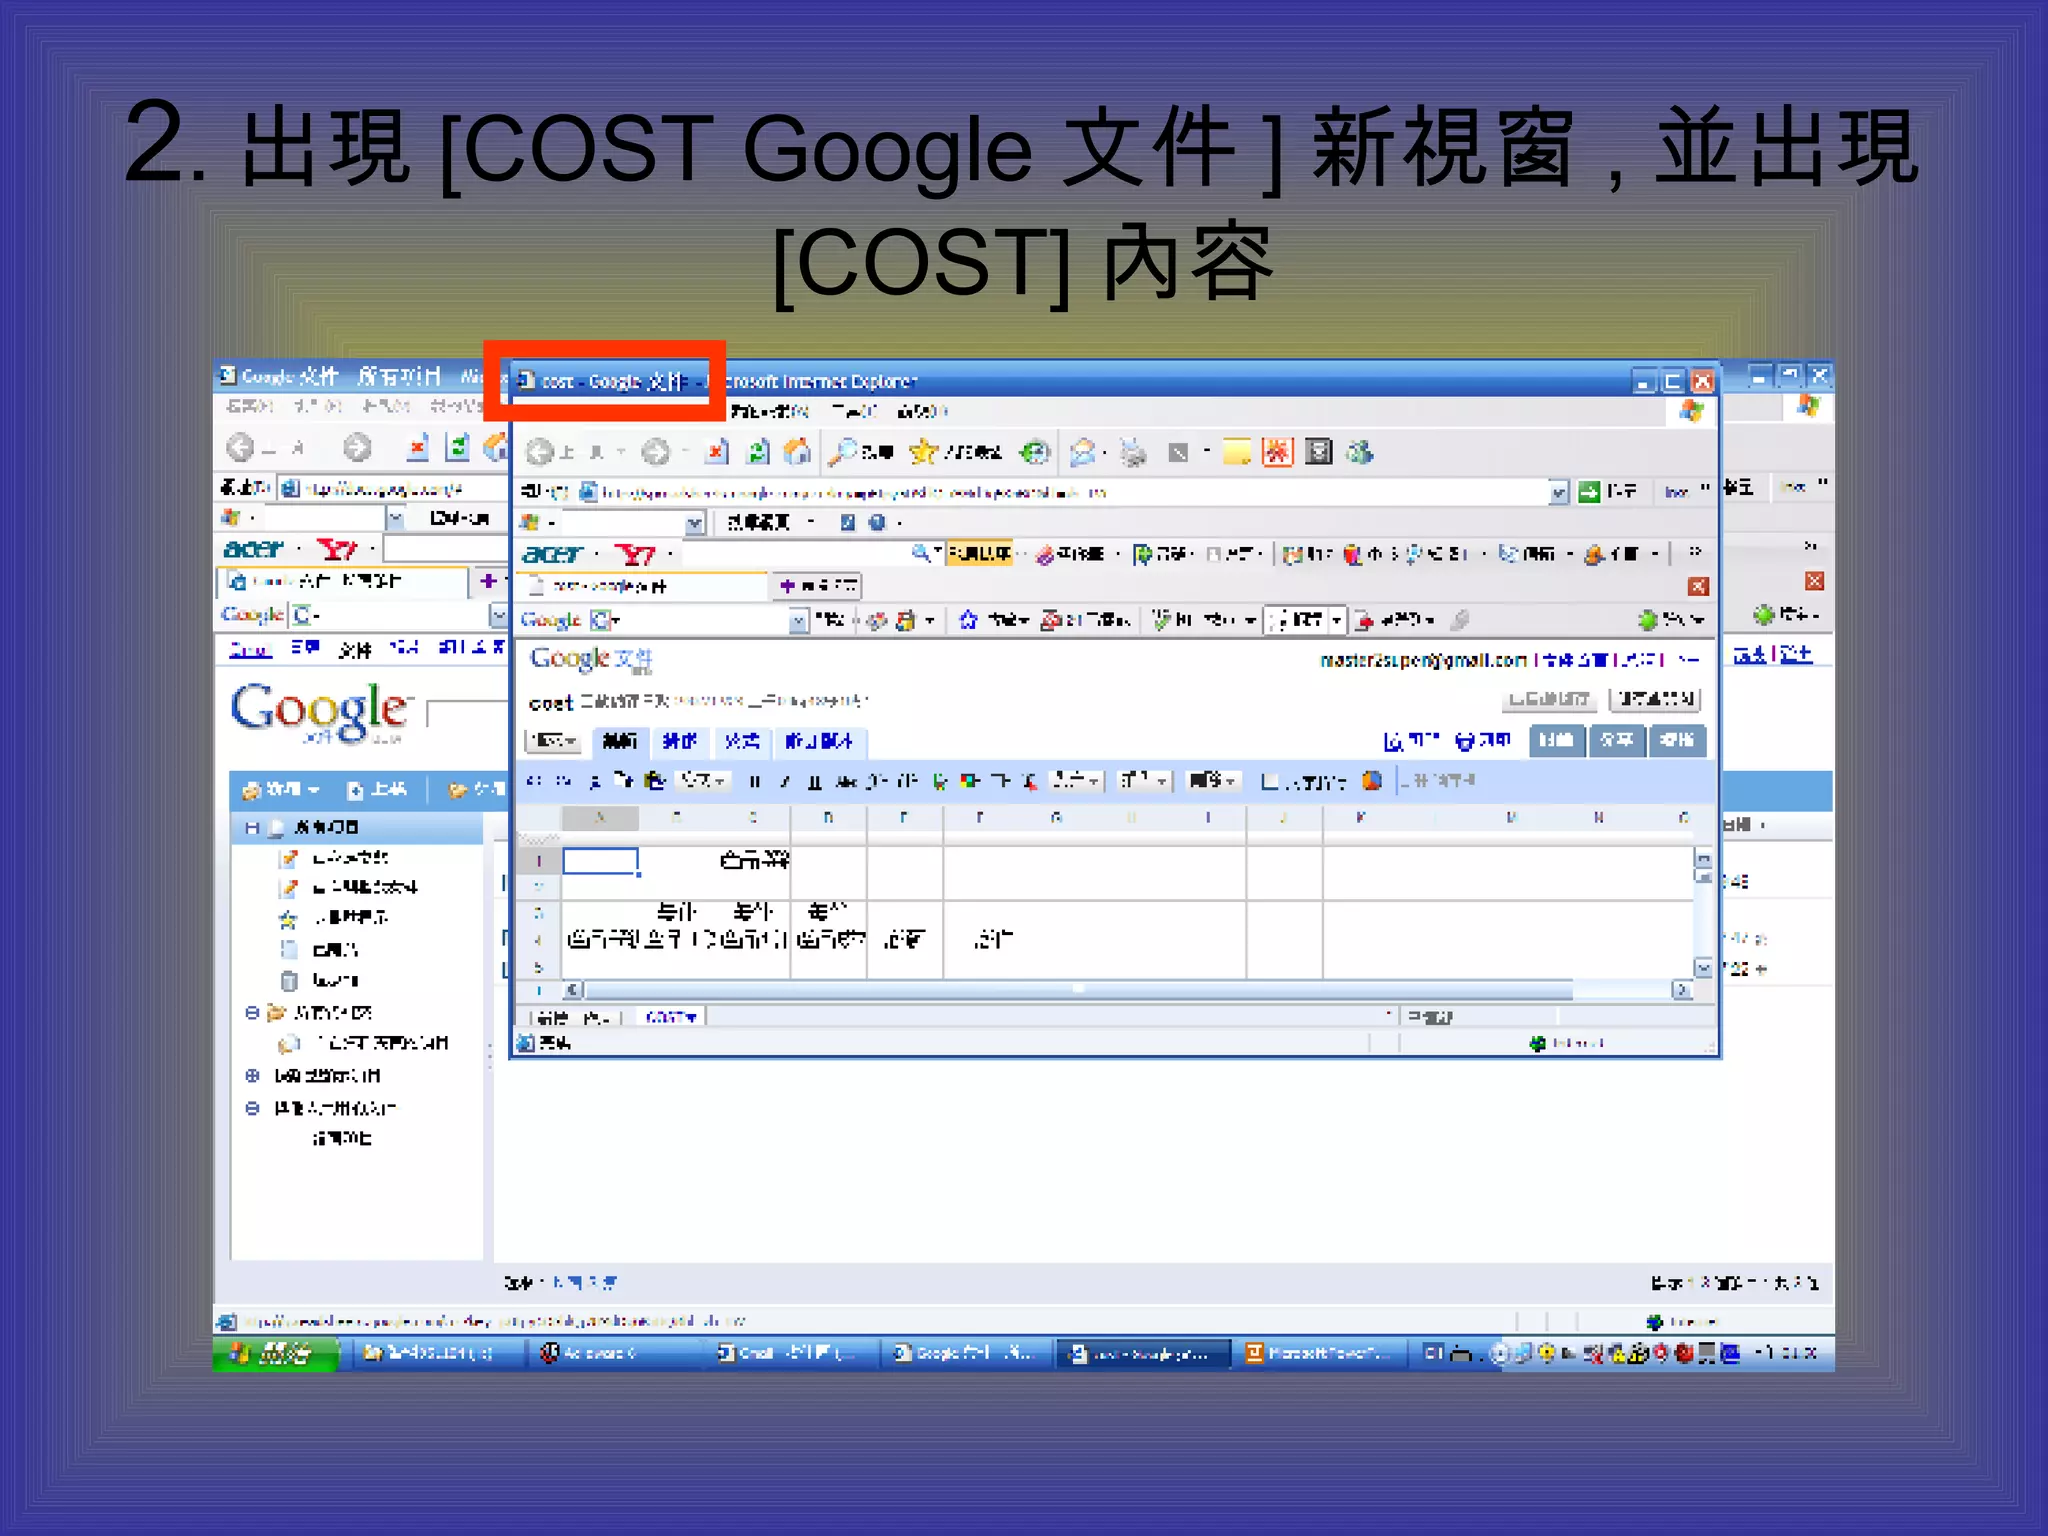Open align dropdown in spreadsheet toolbar
Viewport: 2048px width, 1536px height.
pos(1076,781)
